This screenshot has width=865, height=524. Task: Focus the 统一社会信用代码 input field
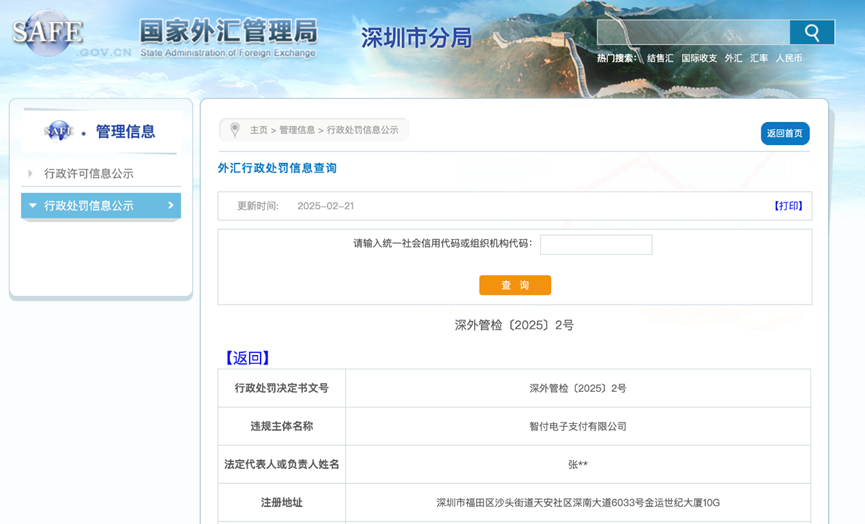pyautogui.click(x=596, y=244)
